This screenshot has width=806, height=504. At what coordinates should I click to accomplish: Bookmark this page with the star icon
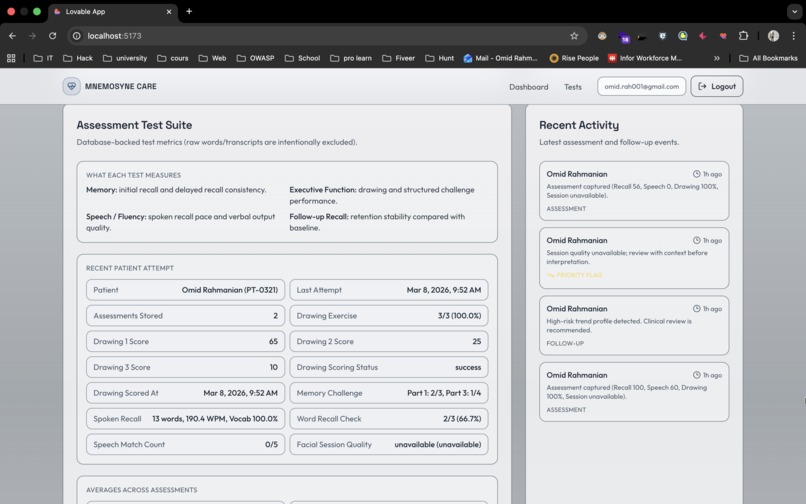(x=574, y=36)
